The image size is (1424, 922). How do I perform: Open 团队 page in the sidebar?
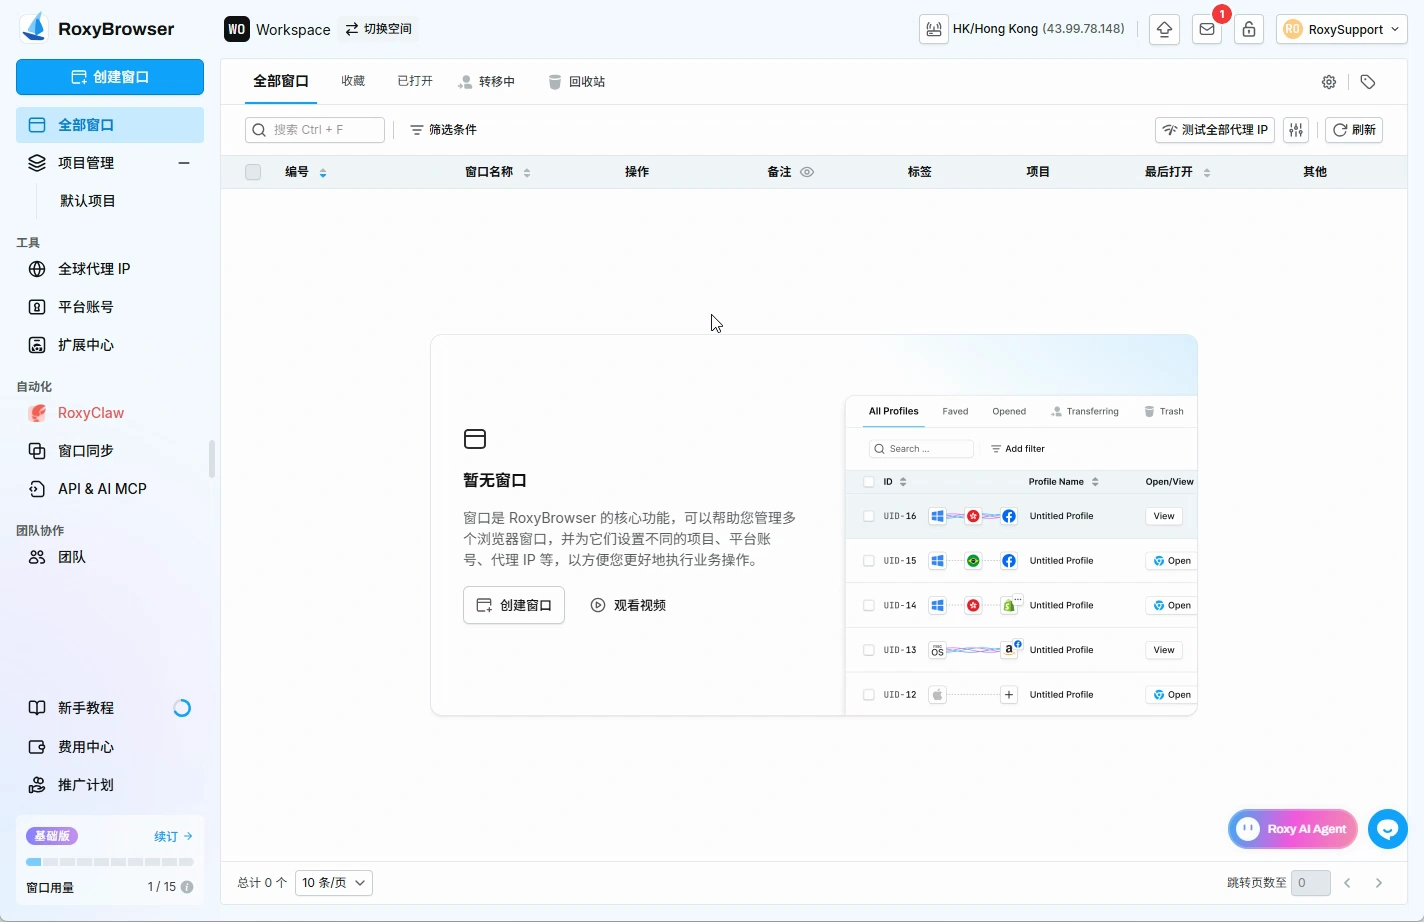pyautogui.click(x=110, y=557)
